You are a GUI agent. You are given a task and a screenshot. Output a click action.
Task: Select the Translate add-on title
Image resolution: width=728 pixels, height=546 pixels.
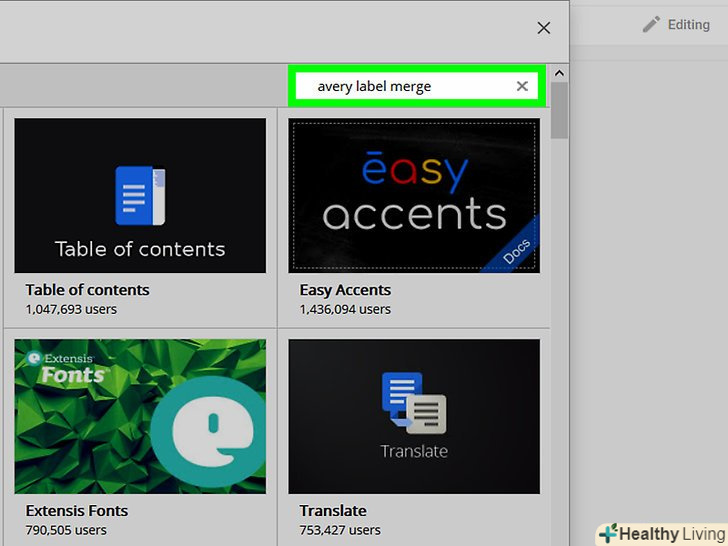tap(333, 511)
